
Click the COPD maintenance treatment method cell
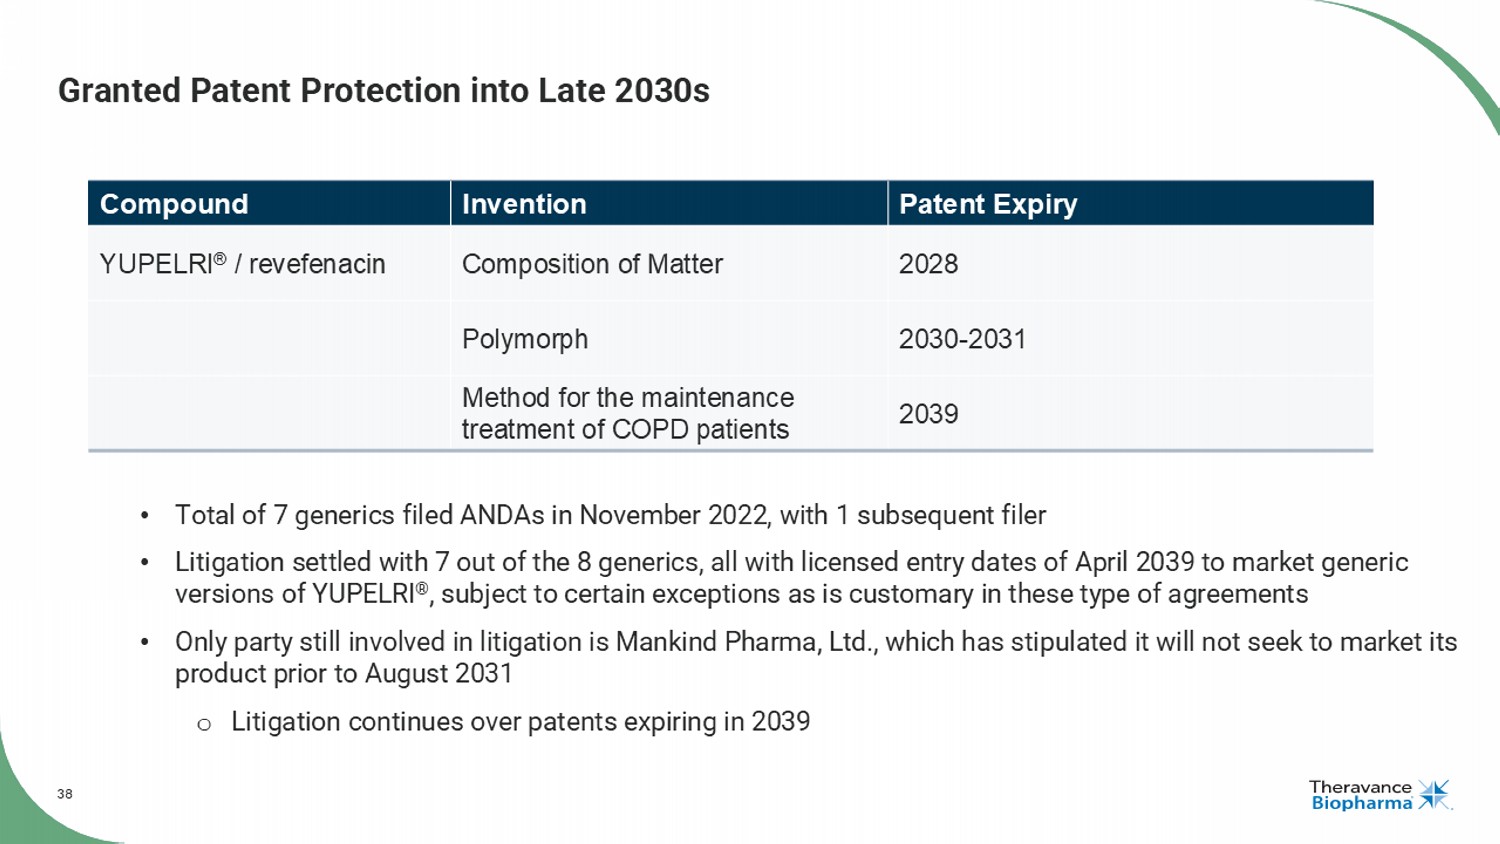click(x=627, y=413)
